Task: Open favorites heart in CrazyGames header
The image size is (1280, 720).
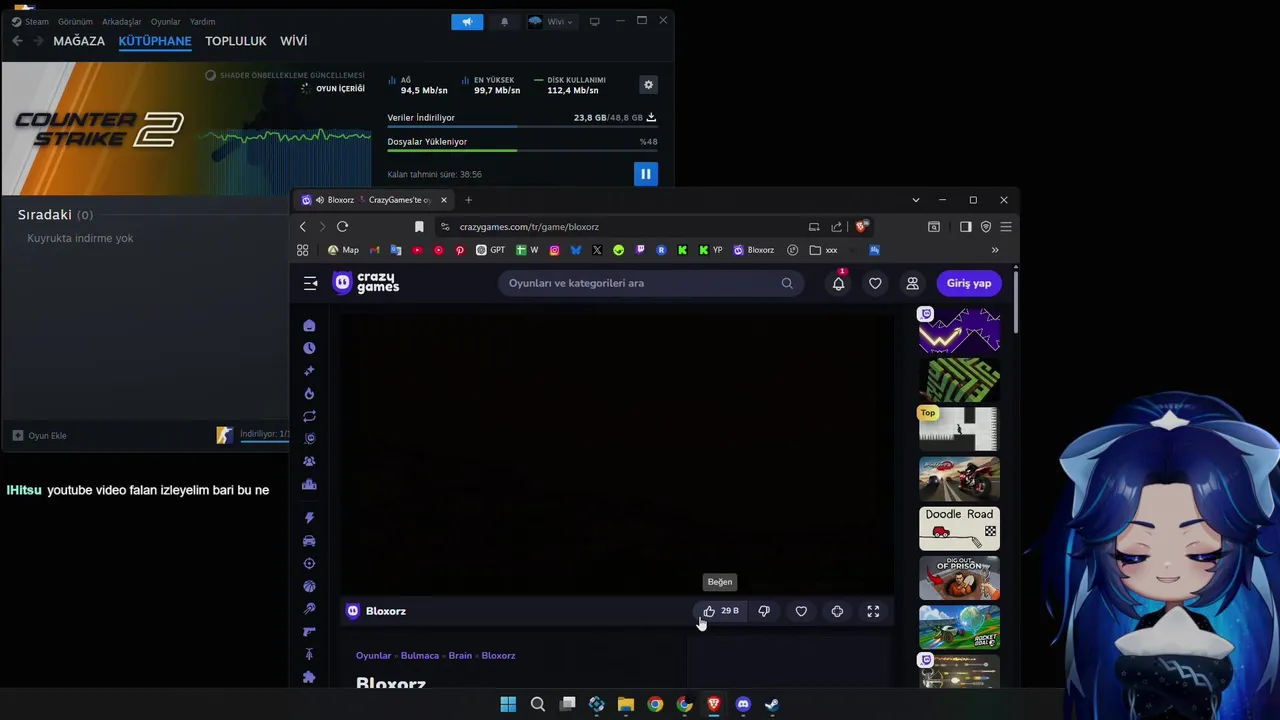Action: pos(875,284)
